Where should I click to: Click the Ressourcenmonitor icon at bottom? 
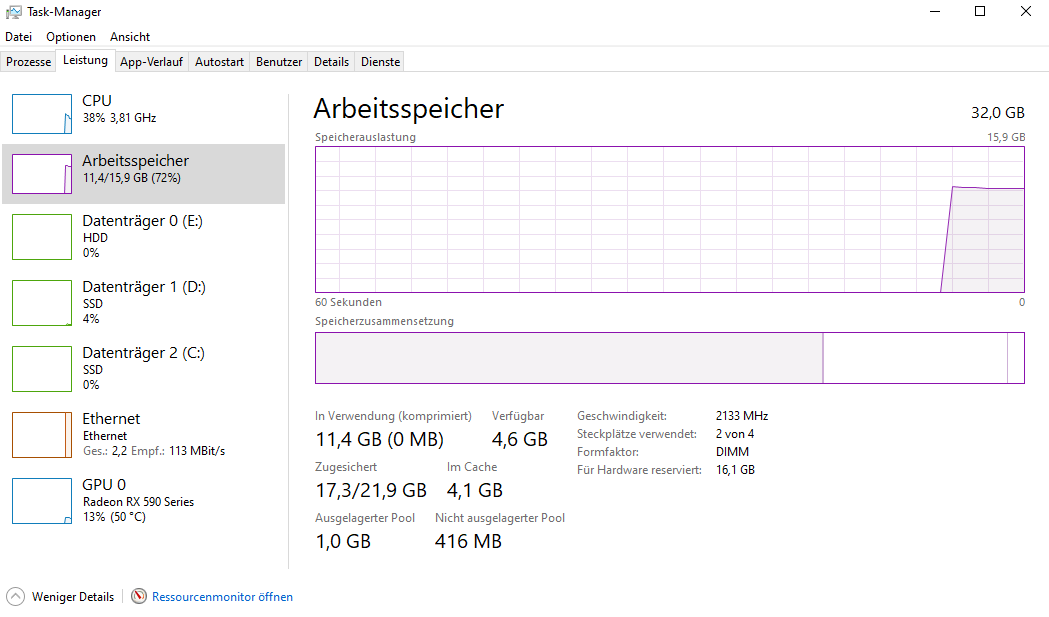(x=139, y=596)
